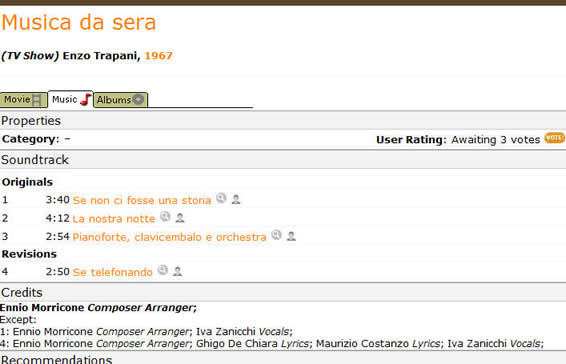Click the Musica da sera title
This screenshot has height=364, width=566.
[x=79, y=22]
